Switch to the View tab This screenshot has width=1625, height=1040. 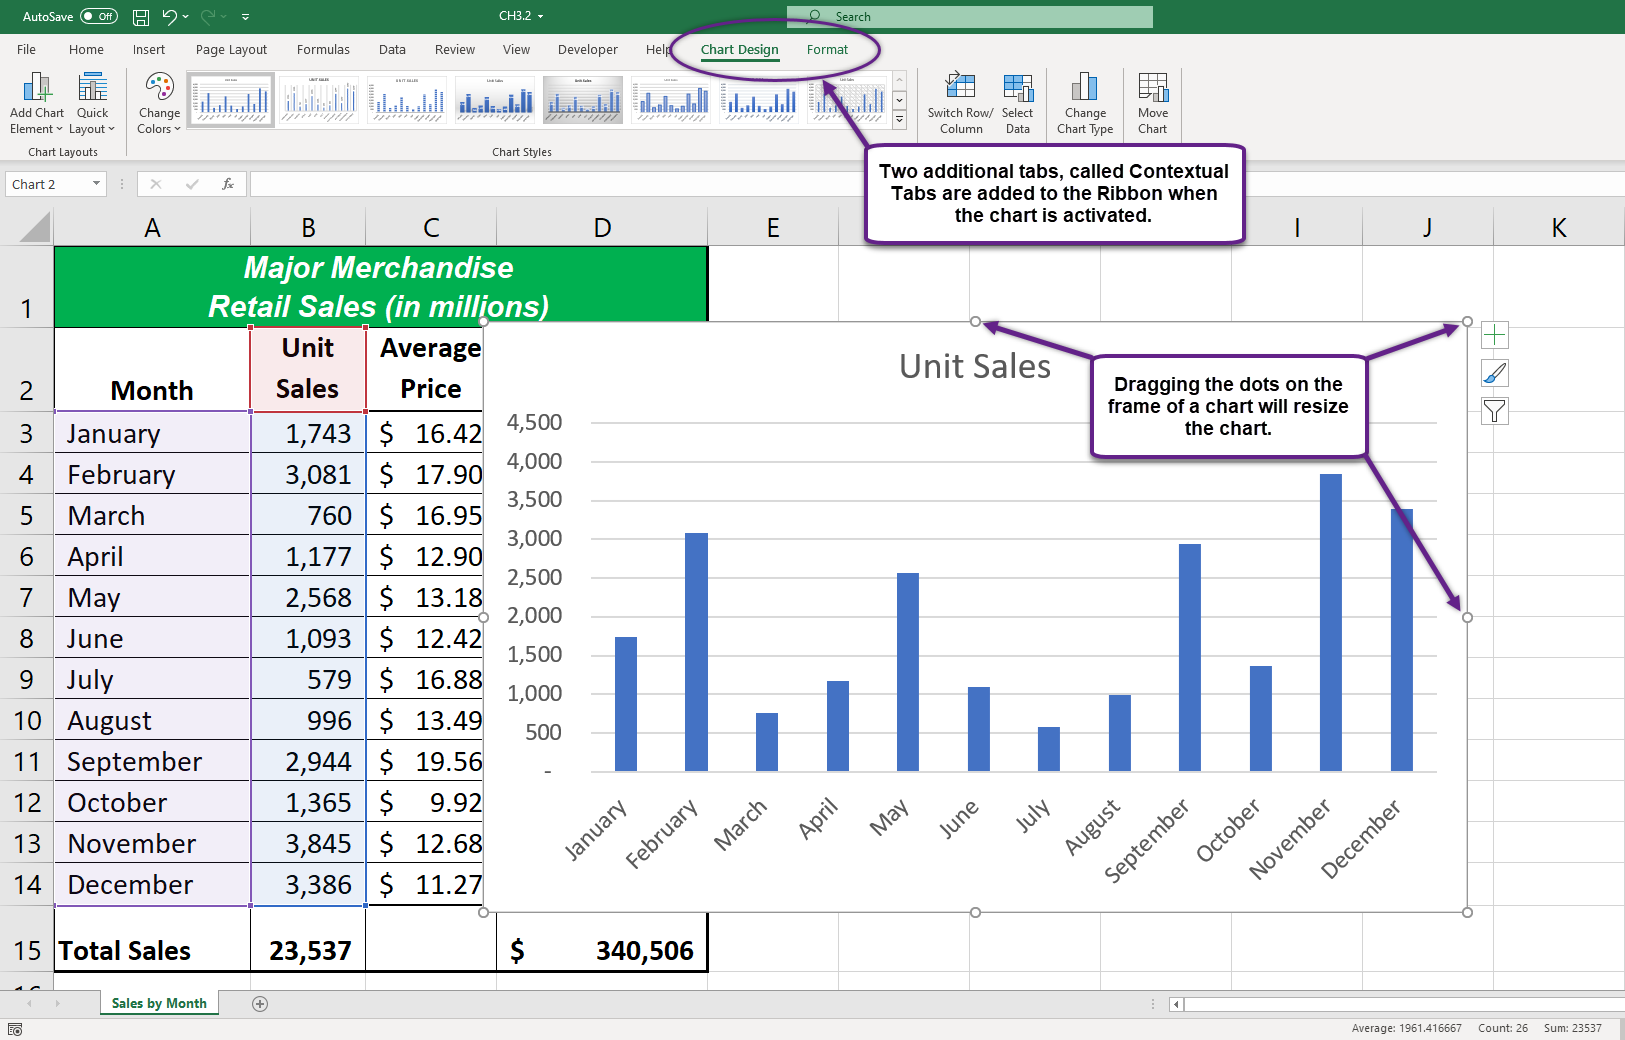516,49
